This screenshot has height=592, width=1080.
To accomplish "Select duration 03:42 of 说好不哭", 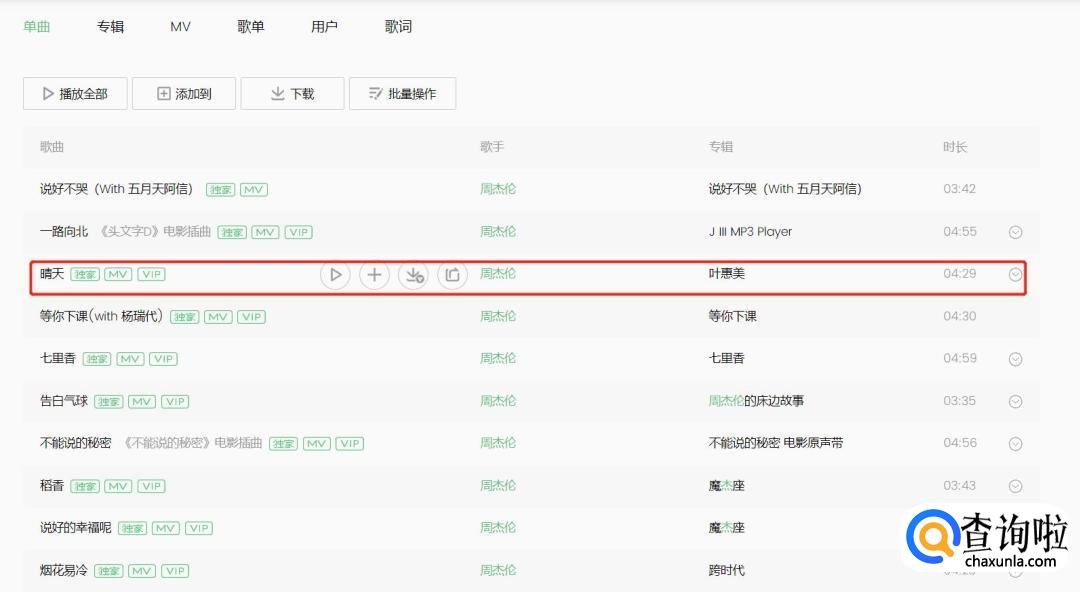I will coord(960,189).
